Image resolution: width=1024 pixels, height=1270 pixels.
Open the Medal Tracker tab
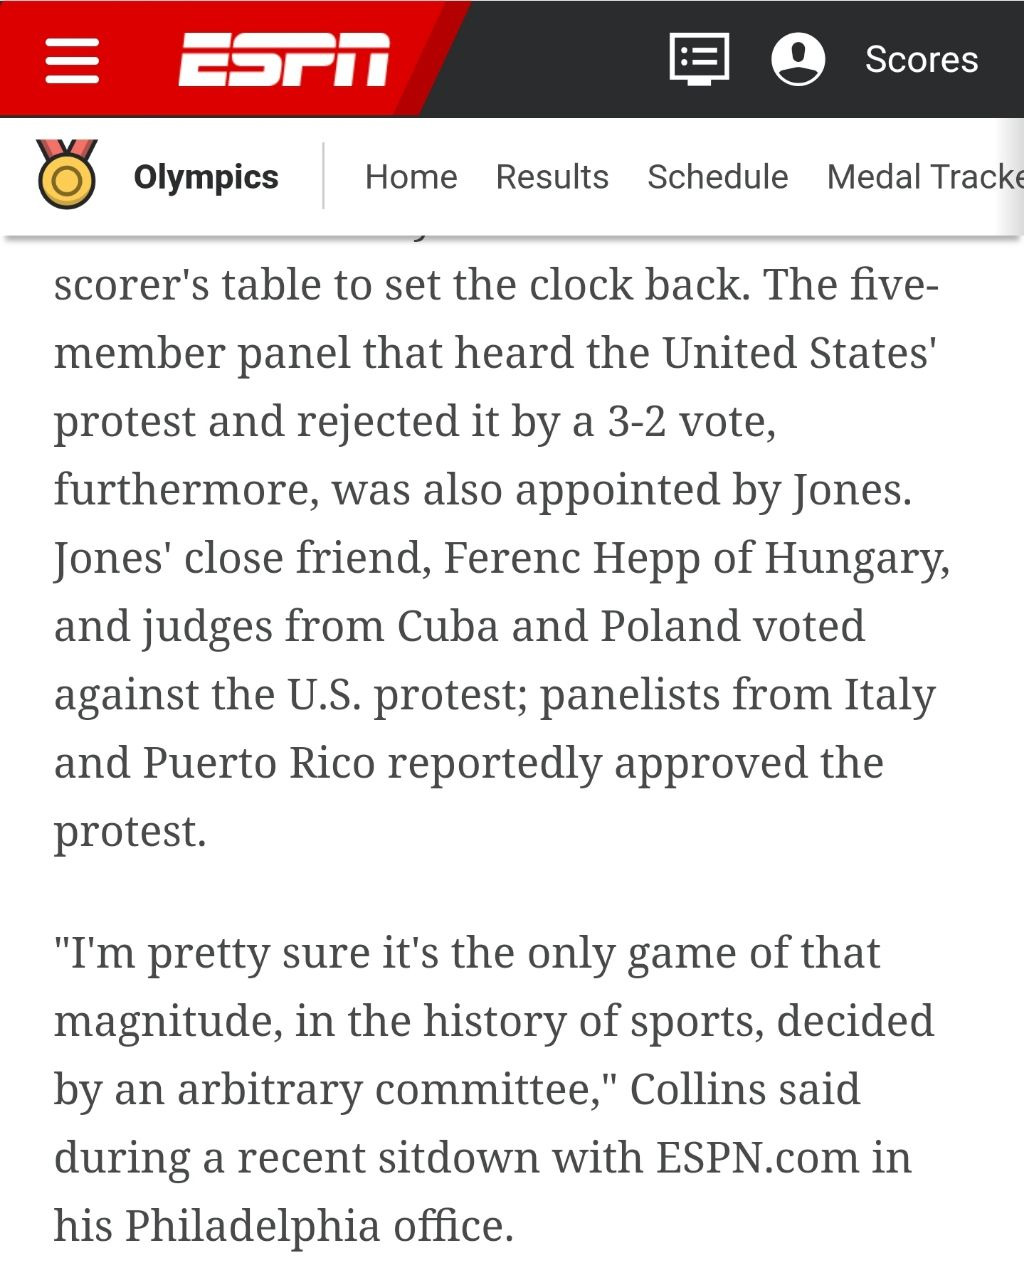pos(924,177)
